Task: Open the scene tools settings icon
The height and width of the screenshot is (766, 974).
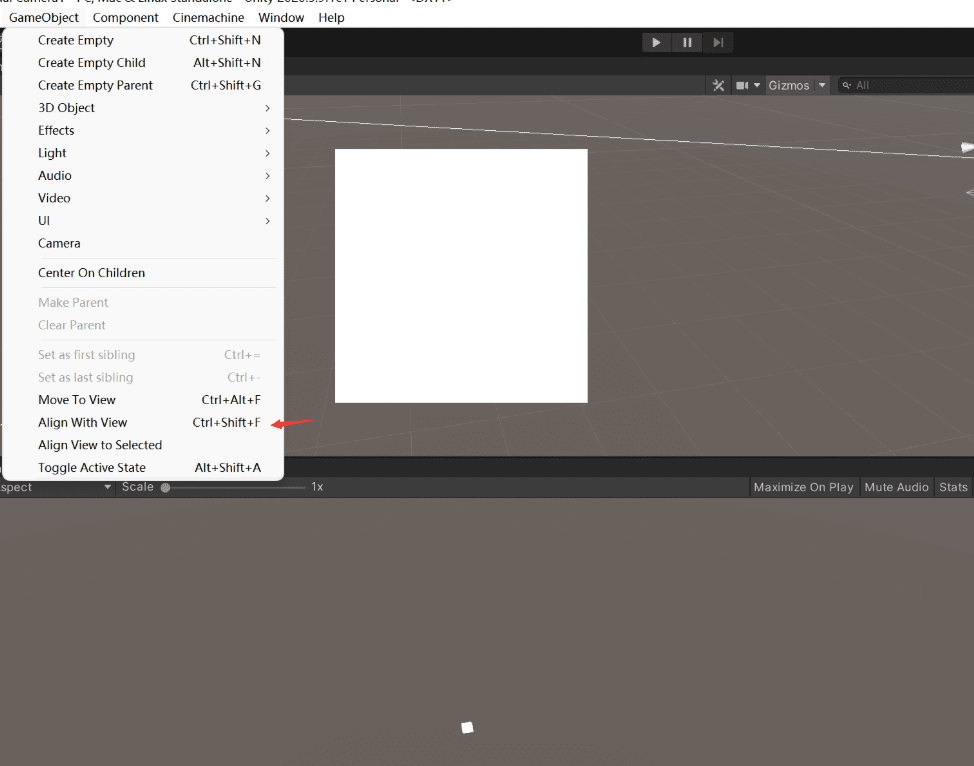Action: pyautogui.click(x=718, y=86)
